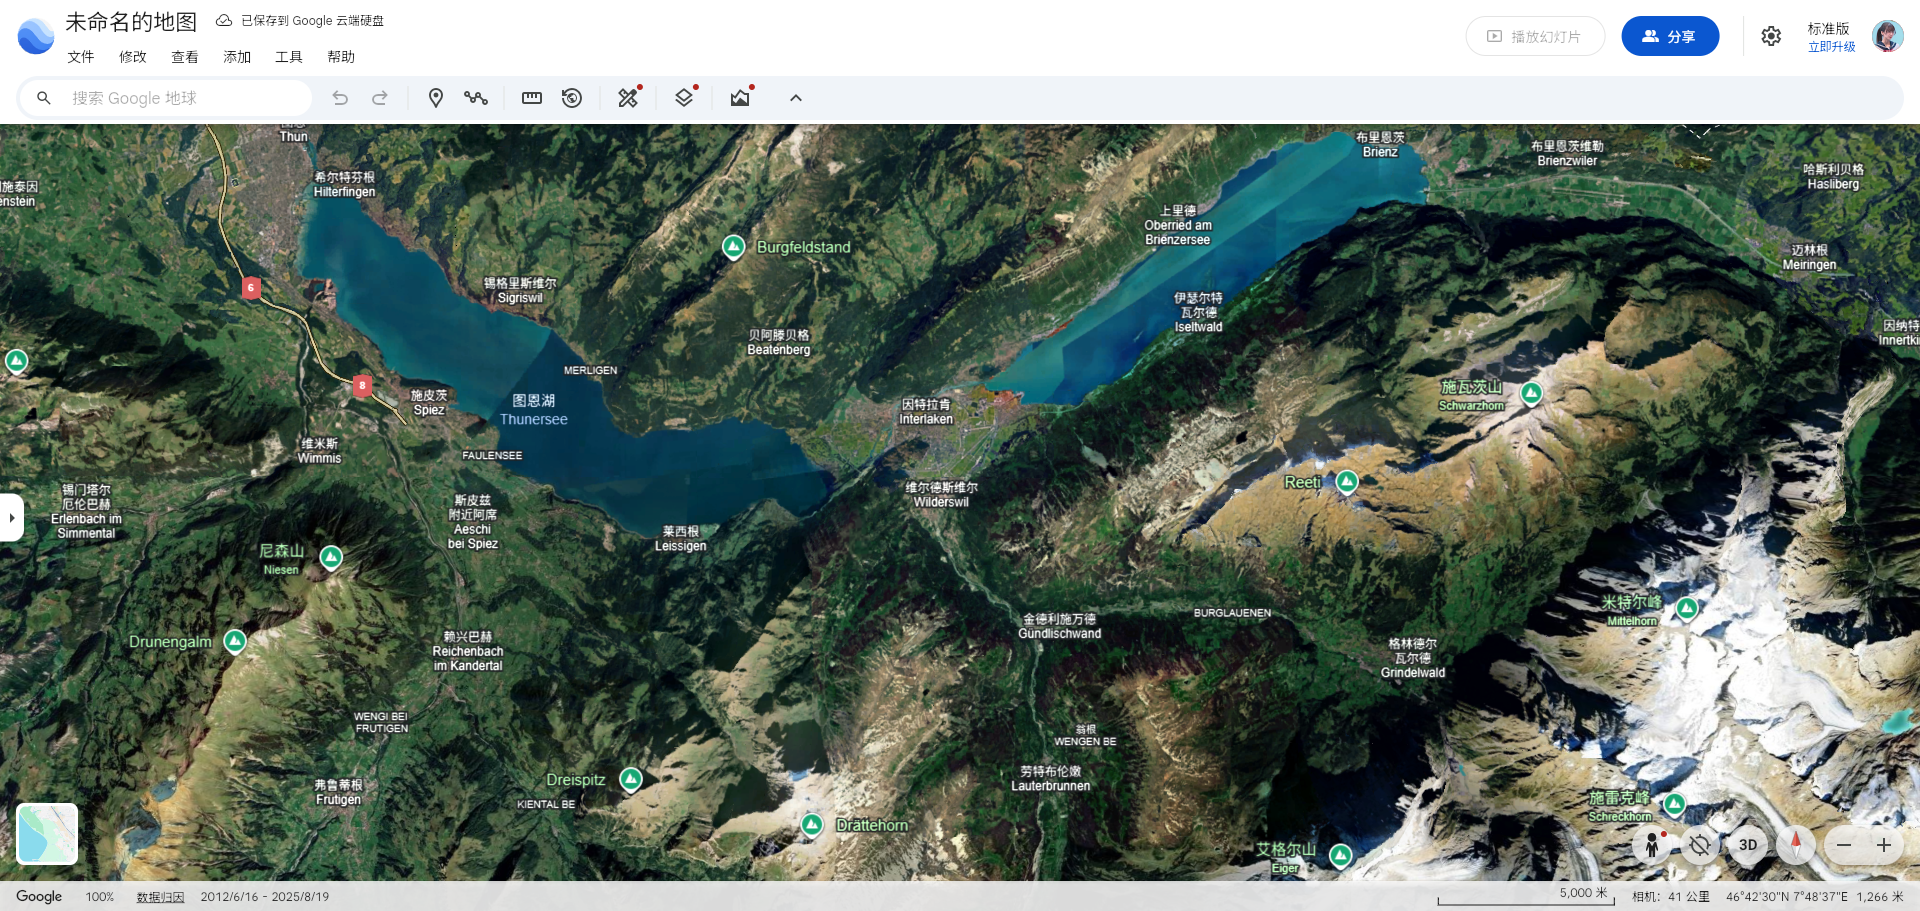Open the 工具 menu
Screen dimensions: 1920x911
[x=289, y=57]
